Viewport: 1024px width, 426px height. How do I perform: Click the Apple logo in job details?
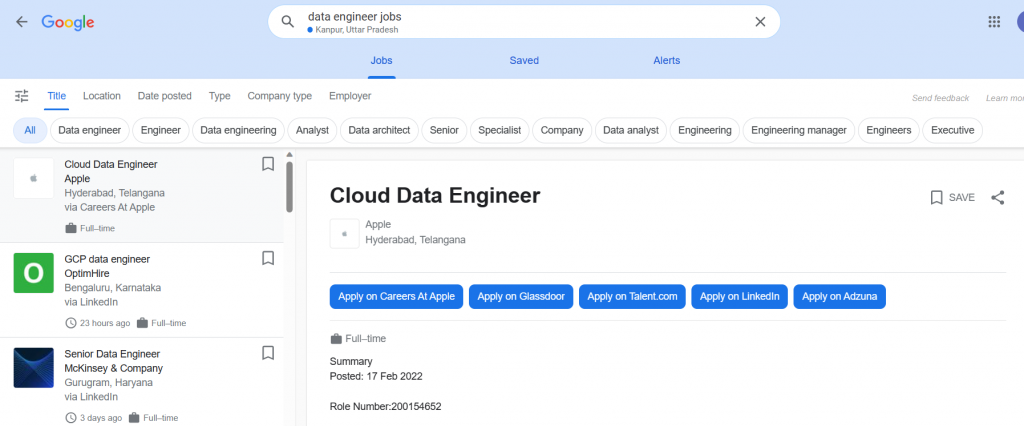click(344, 233)
